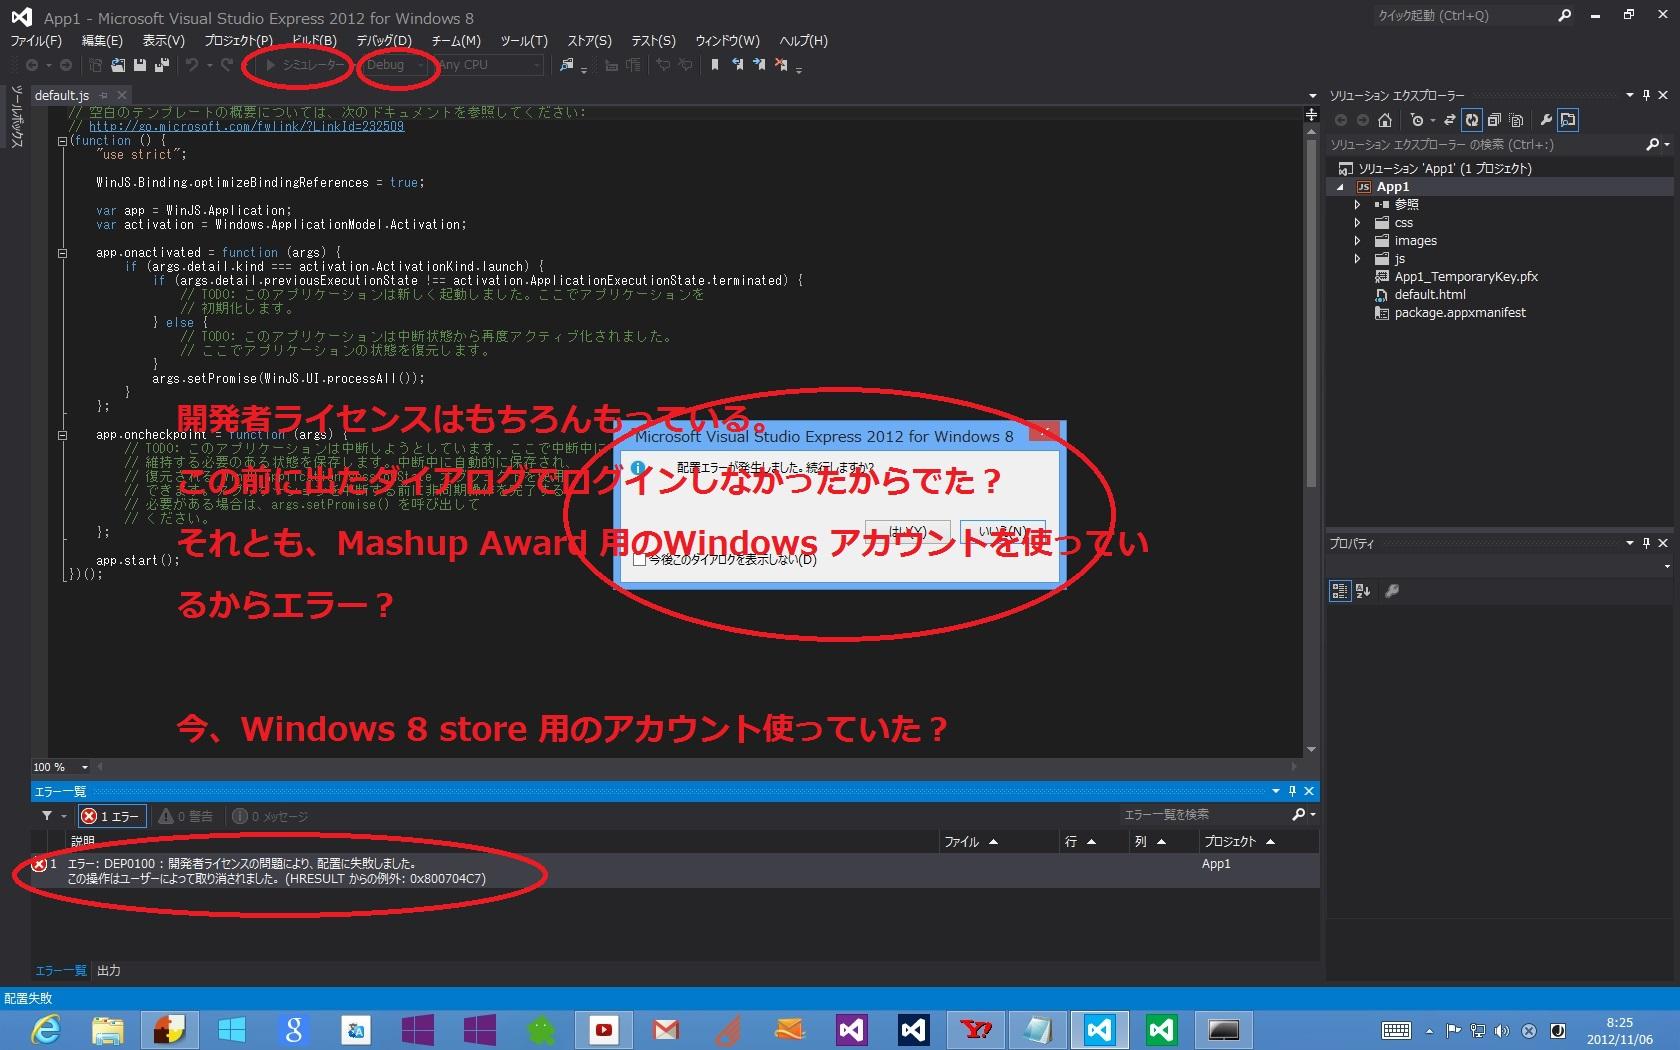
Task: Click the categorized view icon in Properties panel
Action: pos(1339,591)
